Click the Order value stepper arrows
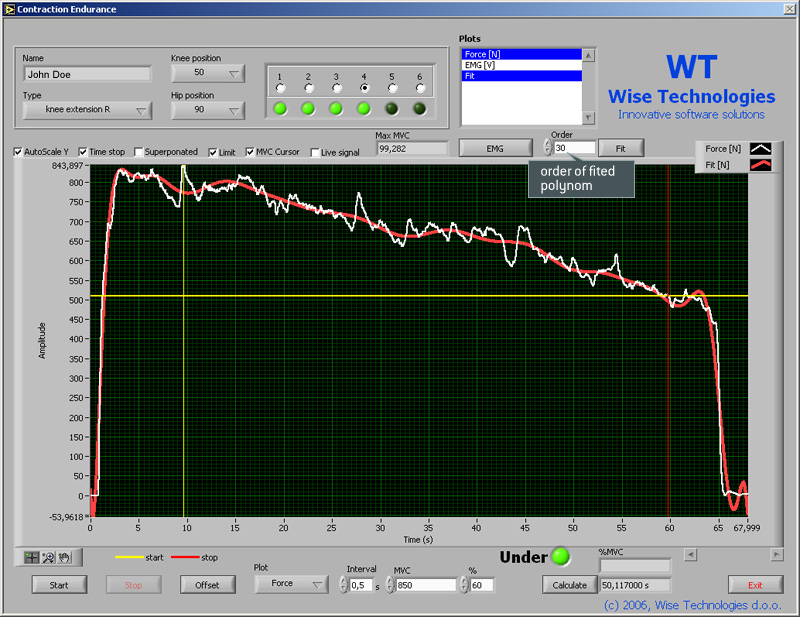The height and width of the screenshot is (617, 800). 547,147
